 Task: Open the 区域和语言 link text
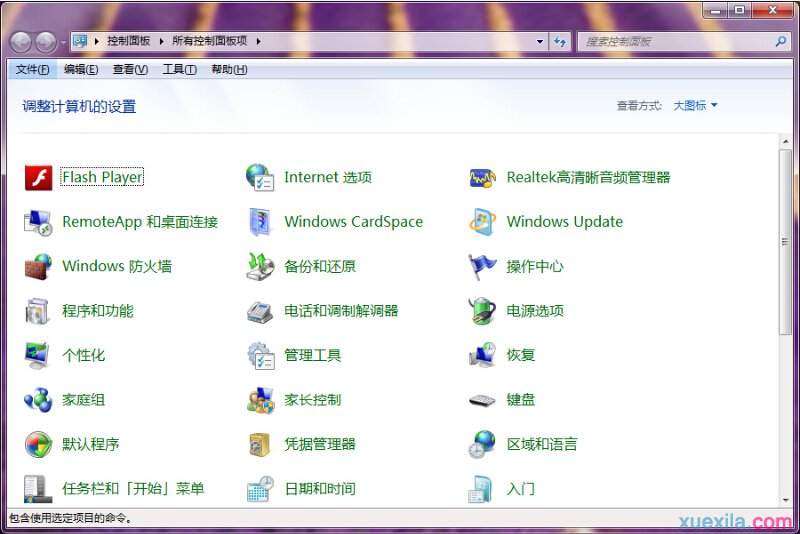coord(542,444)
